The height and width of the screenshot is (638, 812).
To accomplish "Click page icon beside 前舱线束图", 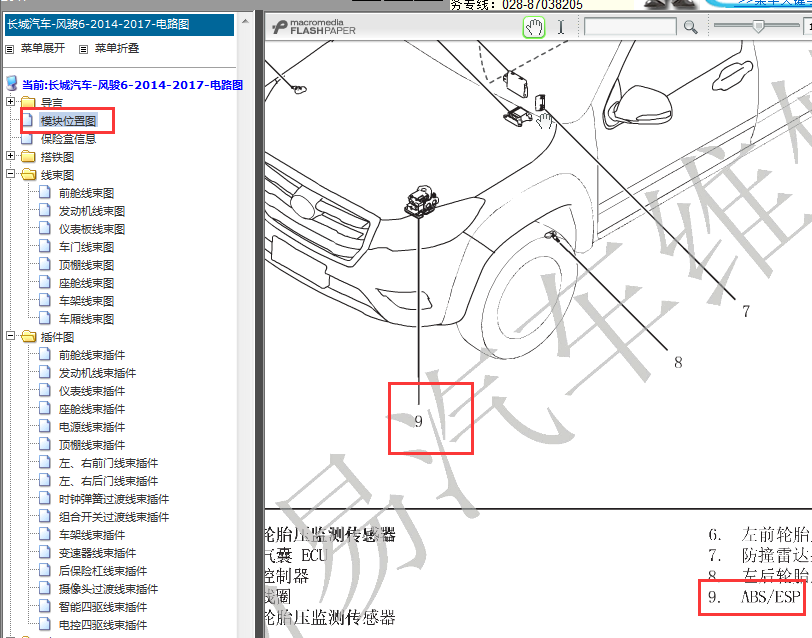I will pyautogui.click(x=45, y=192).
